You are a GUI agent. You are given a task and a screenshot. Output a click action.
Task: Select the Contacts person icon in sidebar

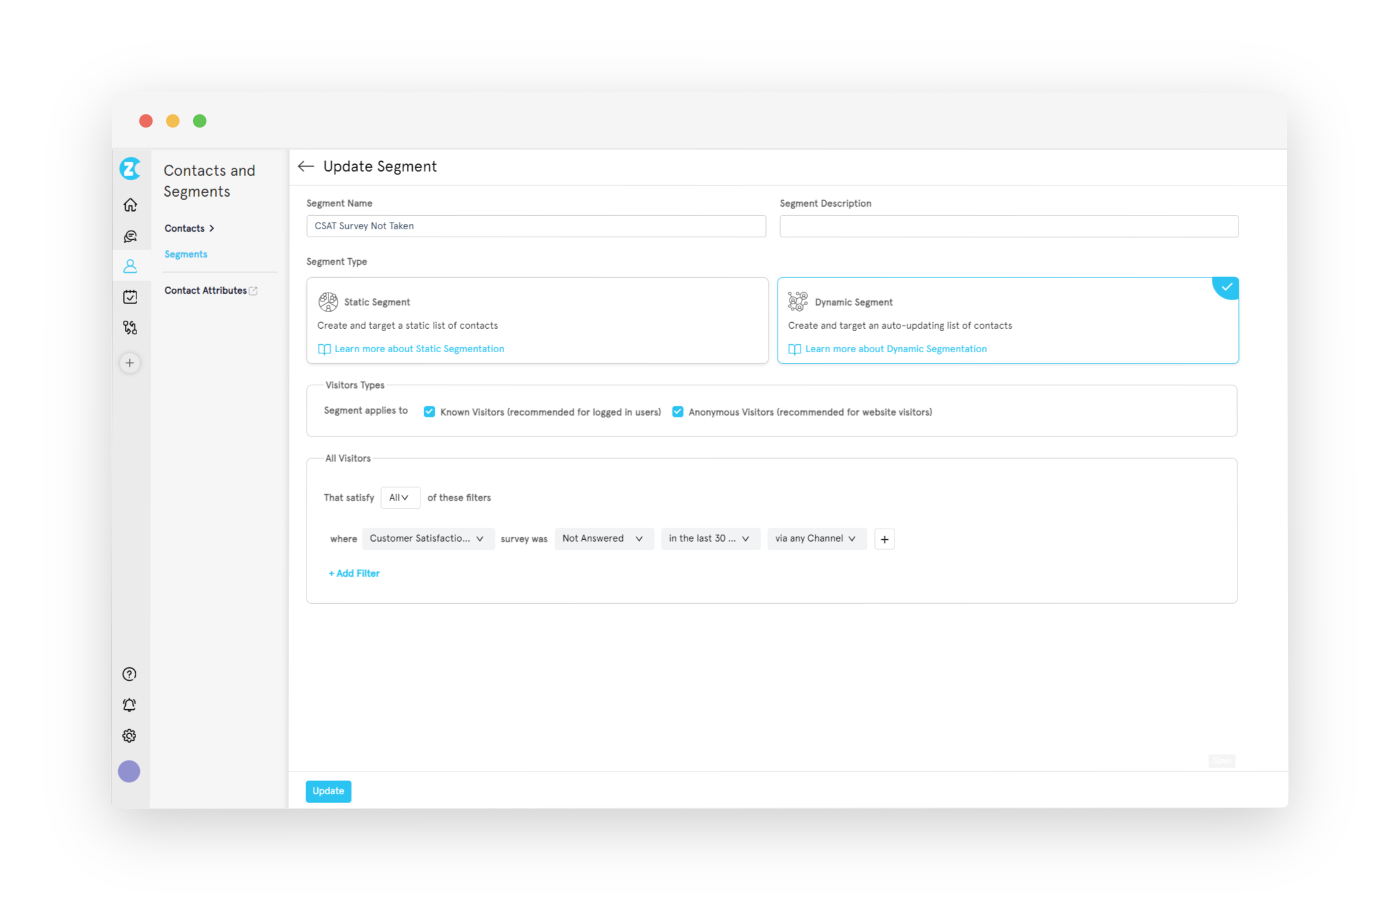point(130,266)
